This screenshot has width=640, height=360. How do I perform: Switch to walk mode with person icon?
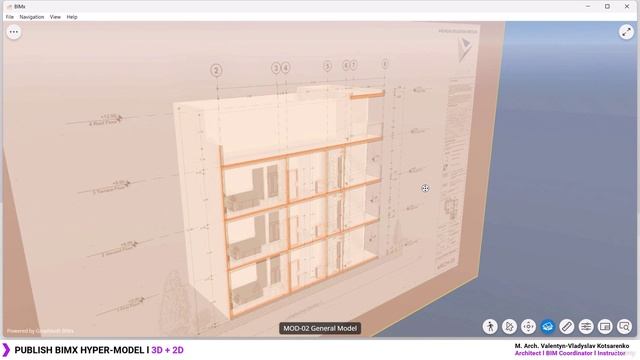pyautogui.click(x=490, y=327)
